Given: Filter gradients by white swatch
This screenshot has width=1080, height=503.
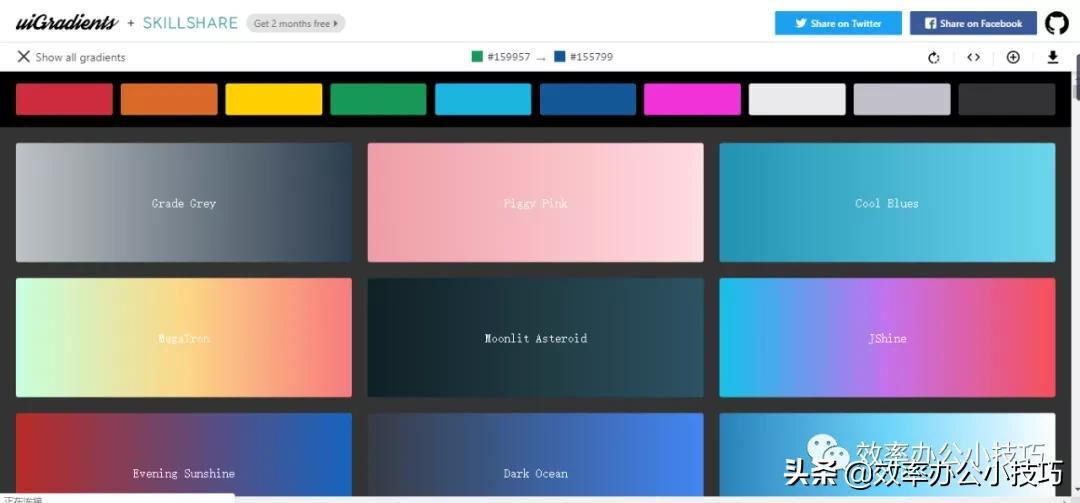Looking at the screenshot, I should tap(797, 99).
